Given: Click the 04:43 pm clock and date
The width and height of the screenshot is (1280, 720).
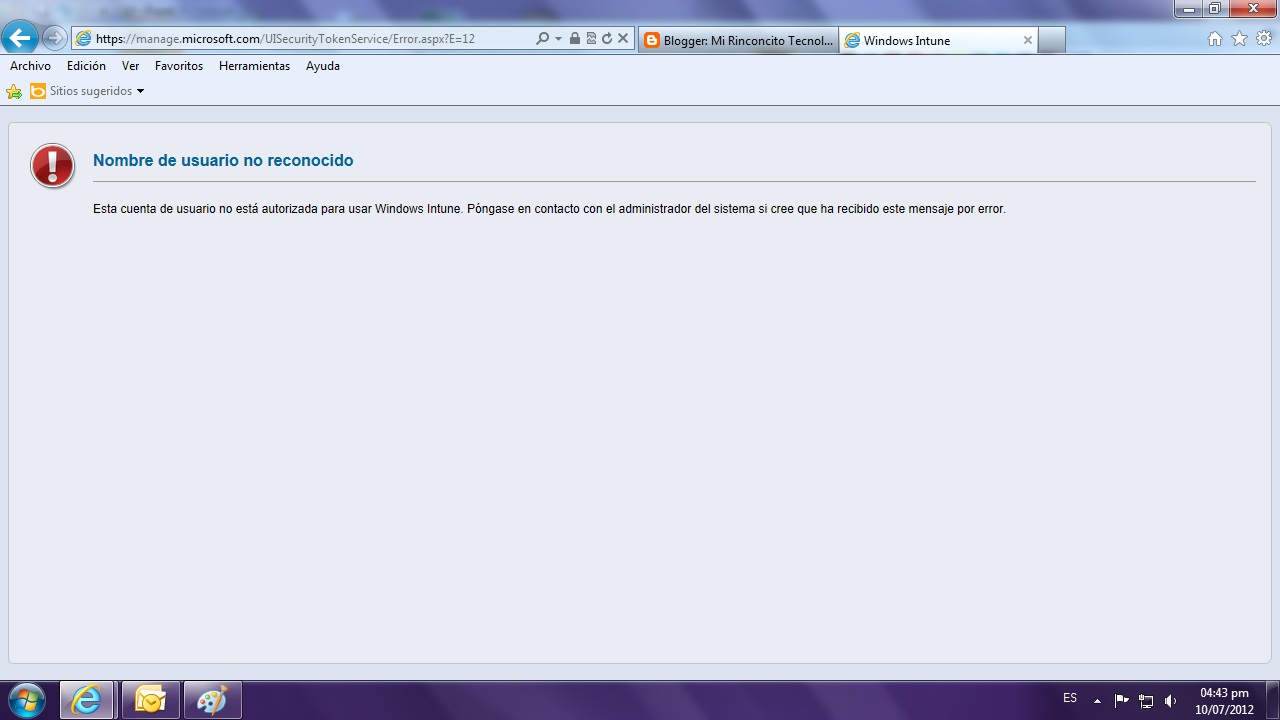Looking at the screenshot, I should coord(1224,701).
